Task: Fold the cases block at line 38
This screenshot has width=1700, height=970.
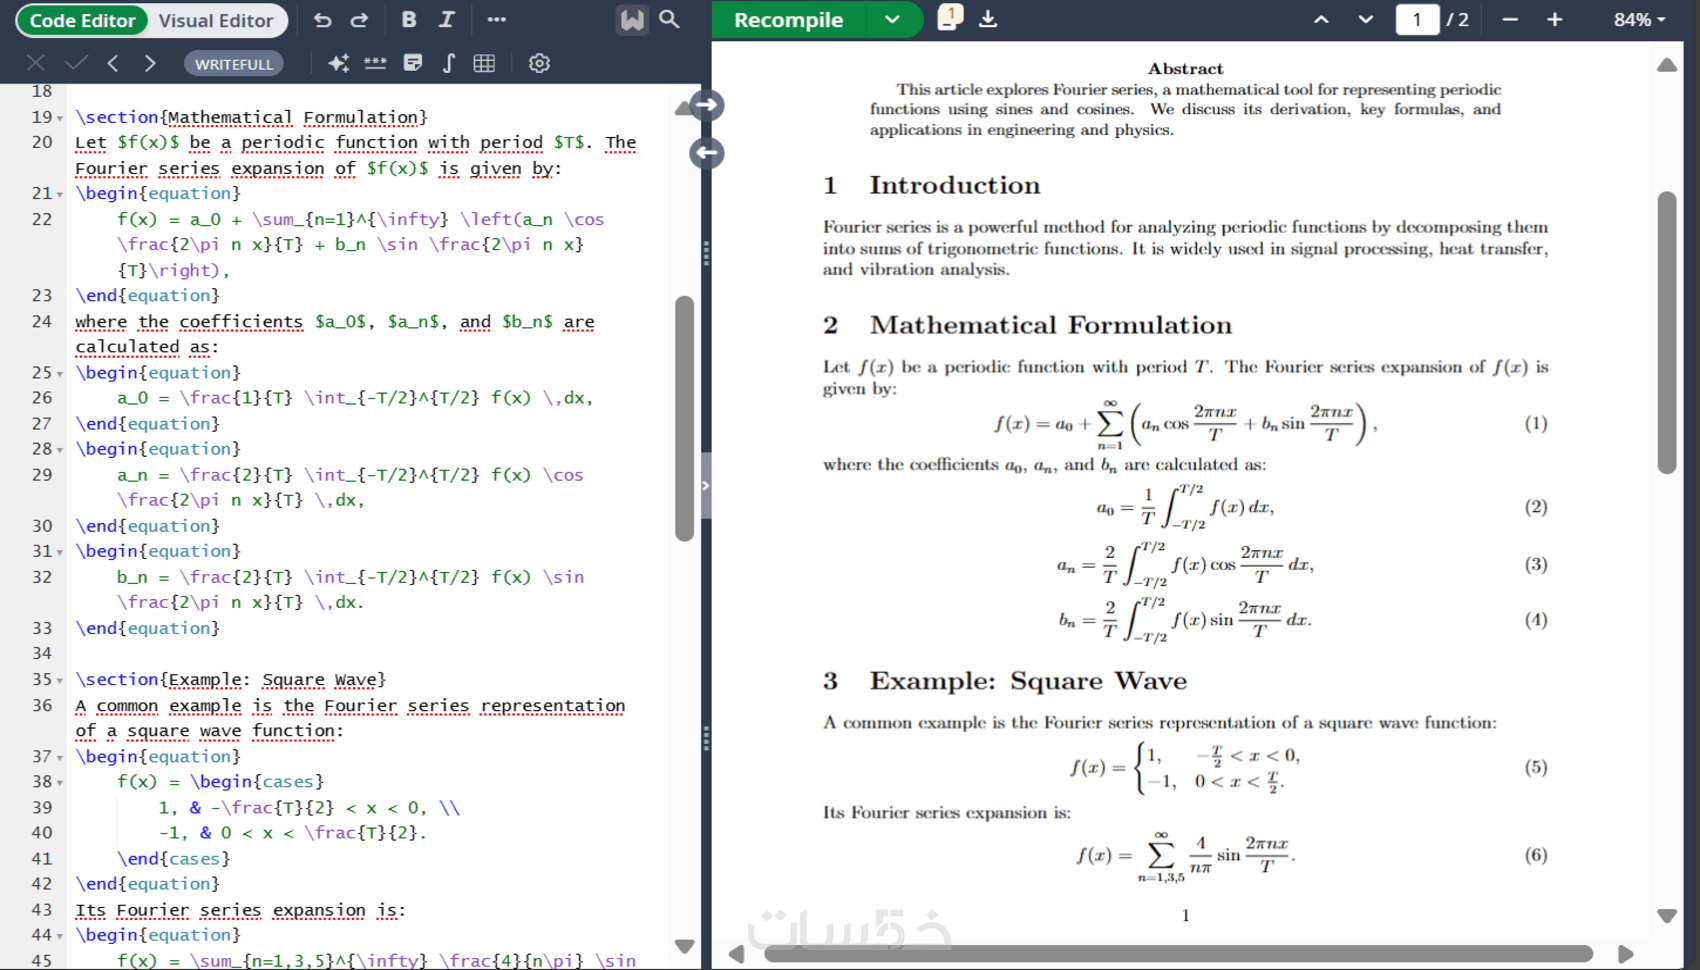Action: tap(60, 783)
